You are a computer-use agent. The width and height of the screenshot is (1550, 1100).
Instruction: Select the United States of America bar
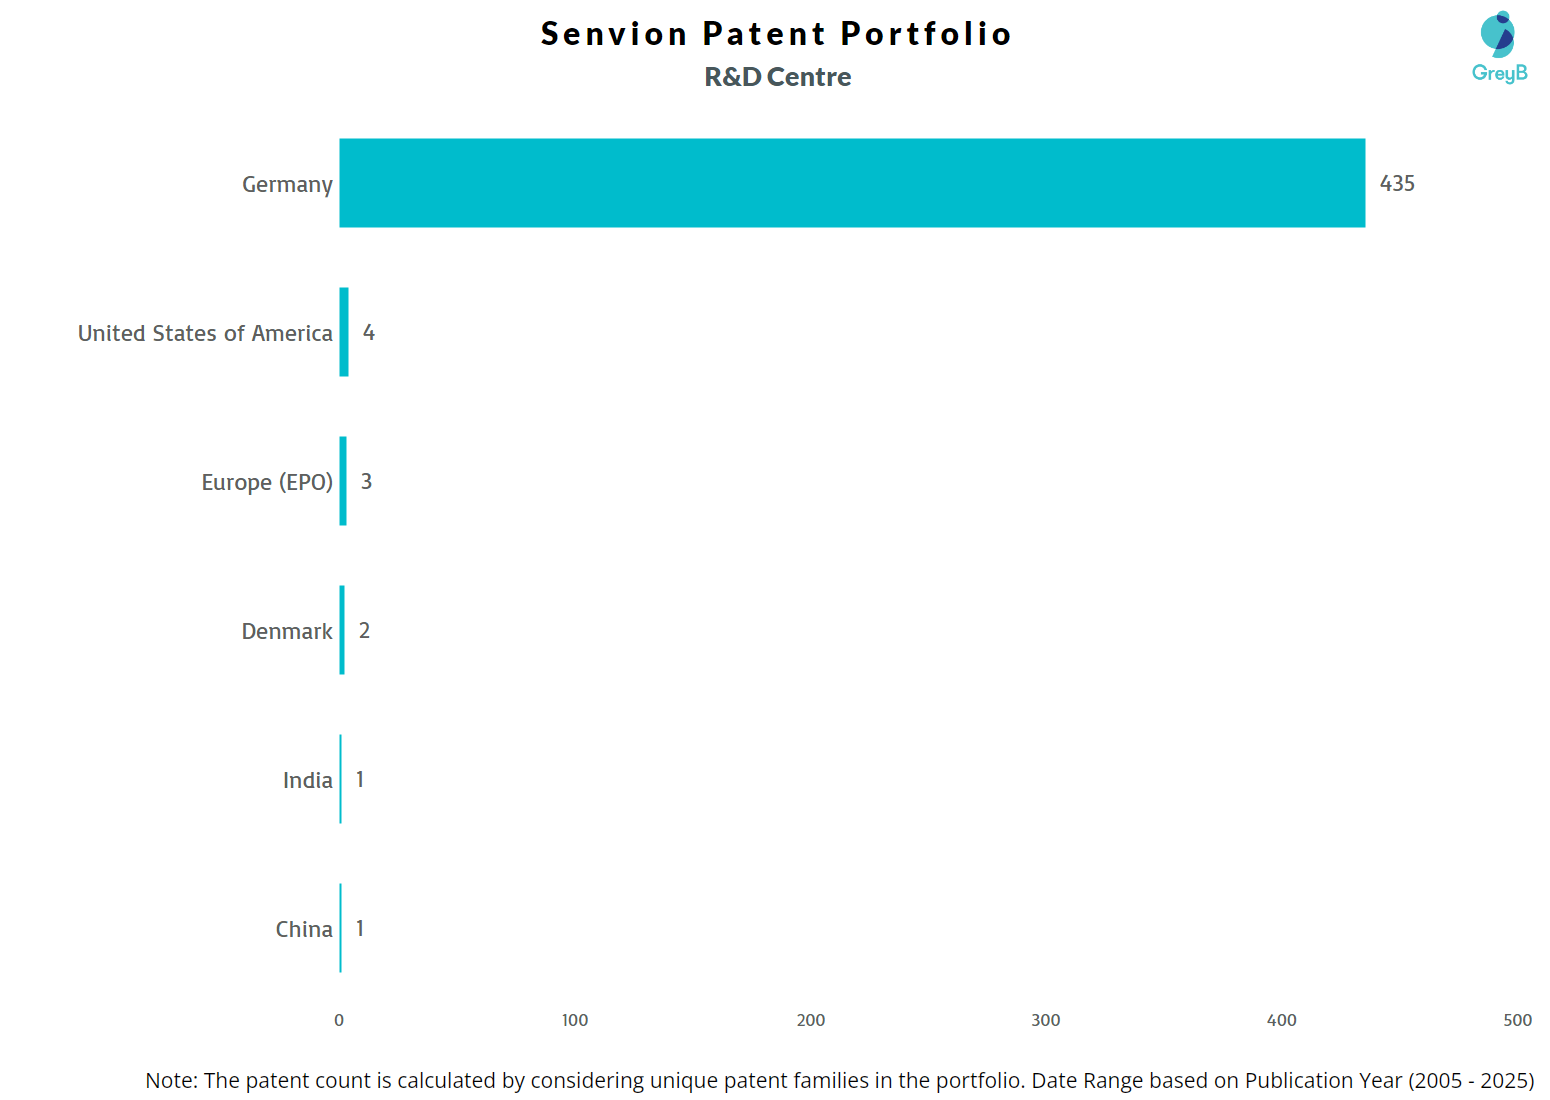click(x=344, y=332)
